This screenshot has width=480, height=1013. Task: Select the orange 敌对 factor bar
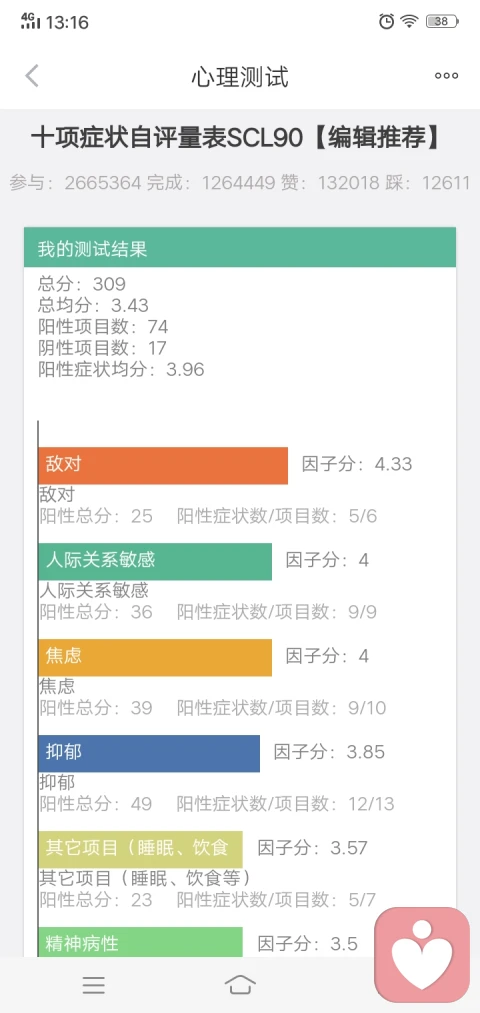tap(163, 465)
